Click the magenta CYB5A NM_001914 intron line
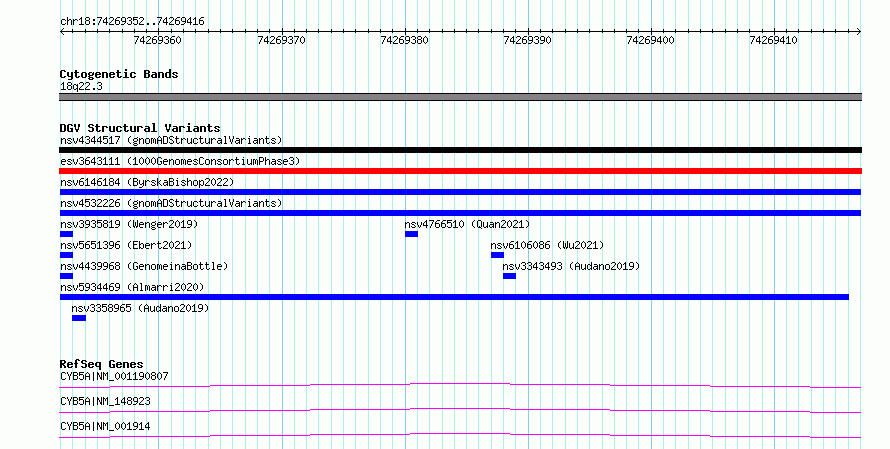Screen dimensions: 890x449 click(x=460, y=435)
